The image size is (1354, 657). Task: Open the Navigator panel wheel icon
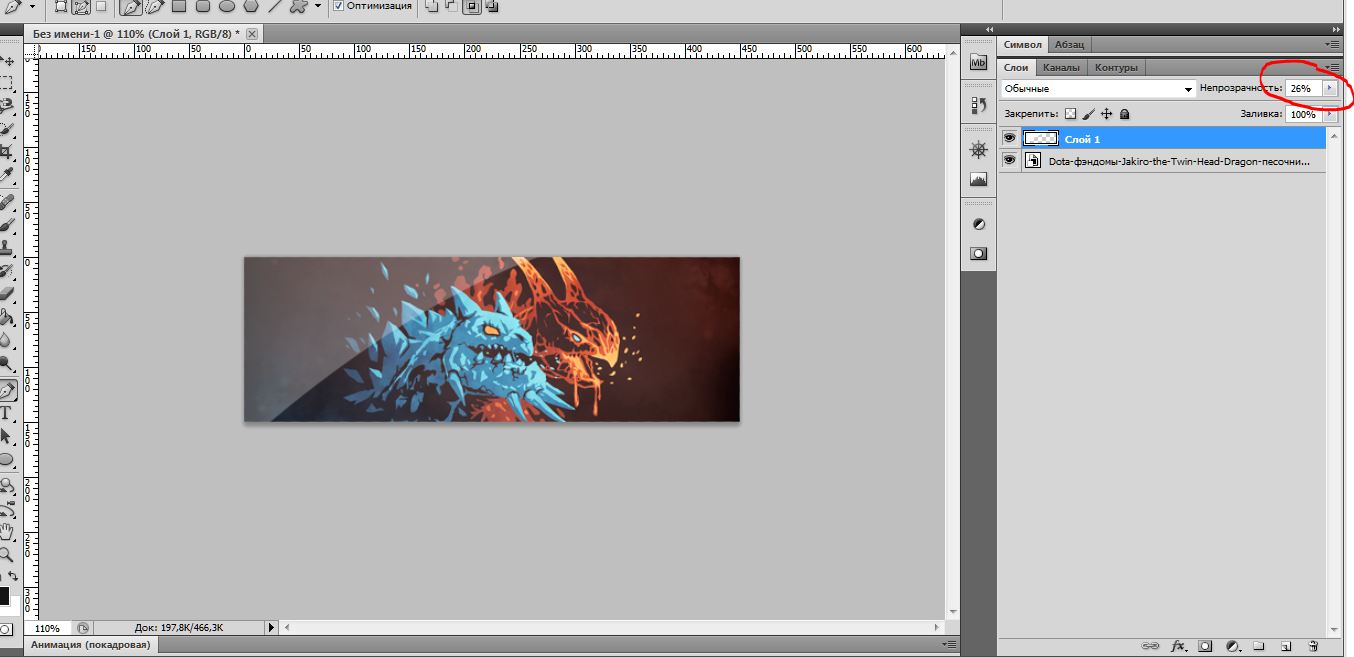click(979, 149)
